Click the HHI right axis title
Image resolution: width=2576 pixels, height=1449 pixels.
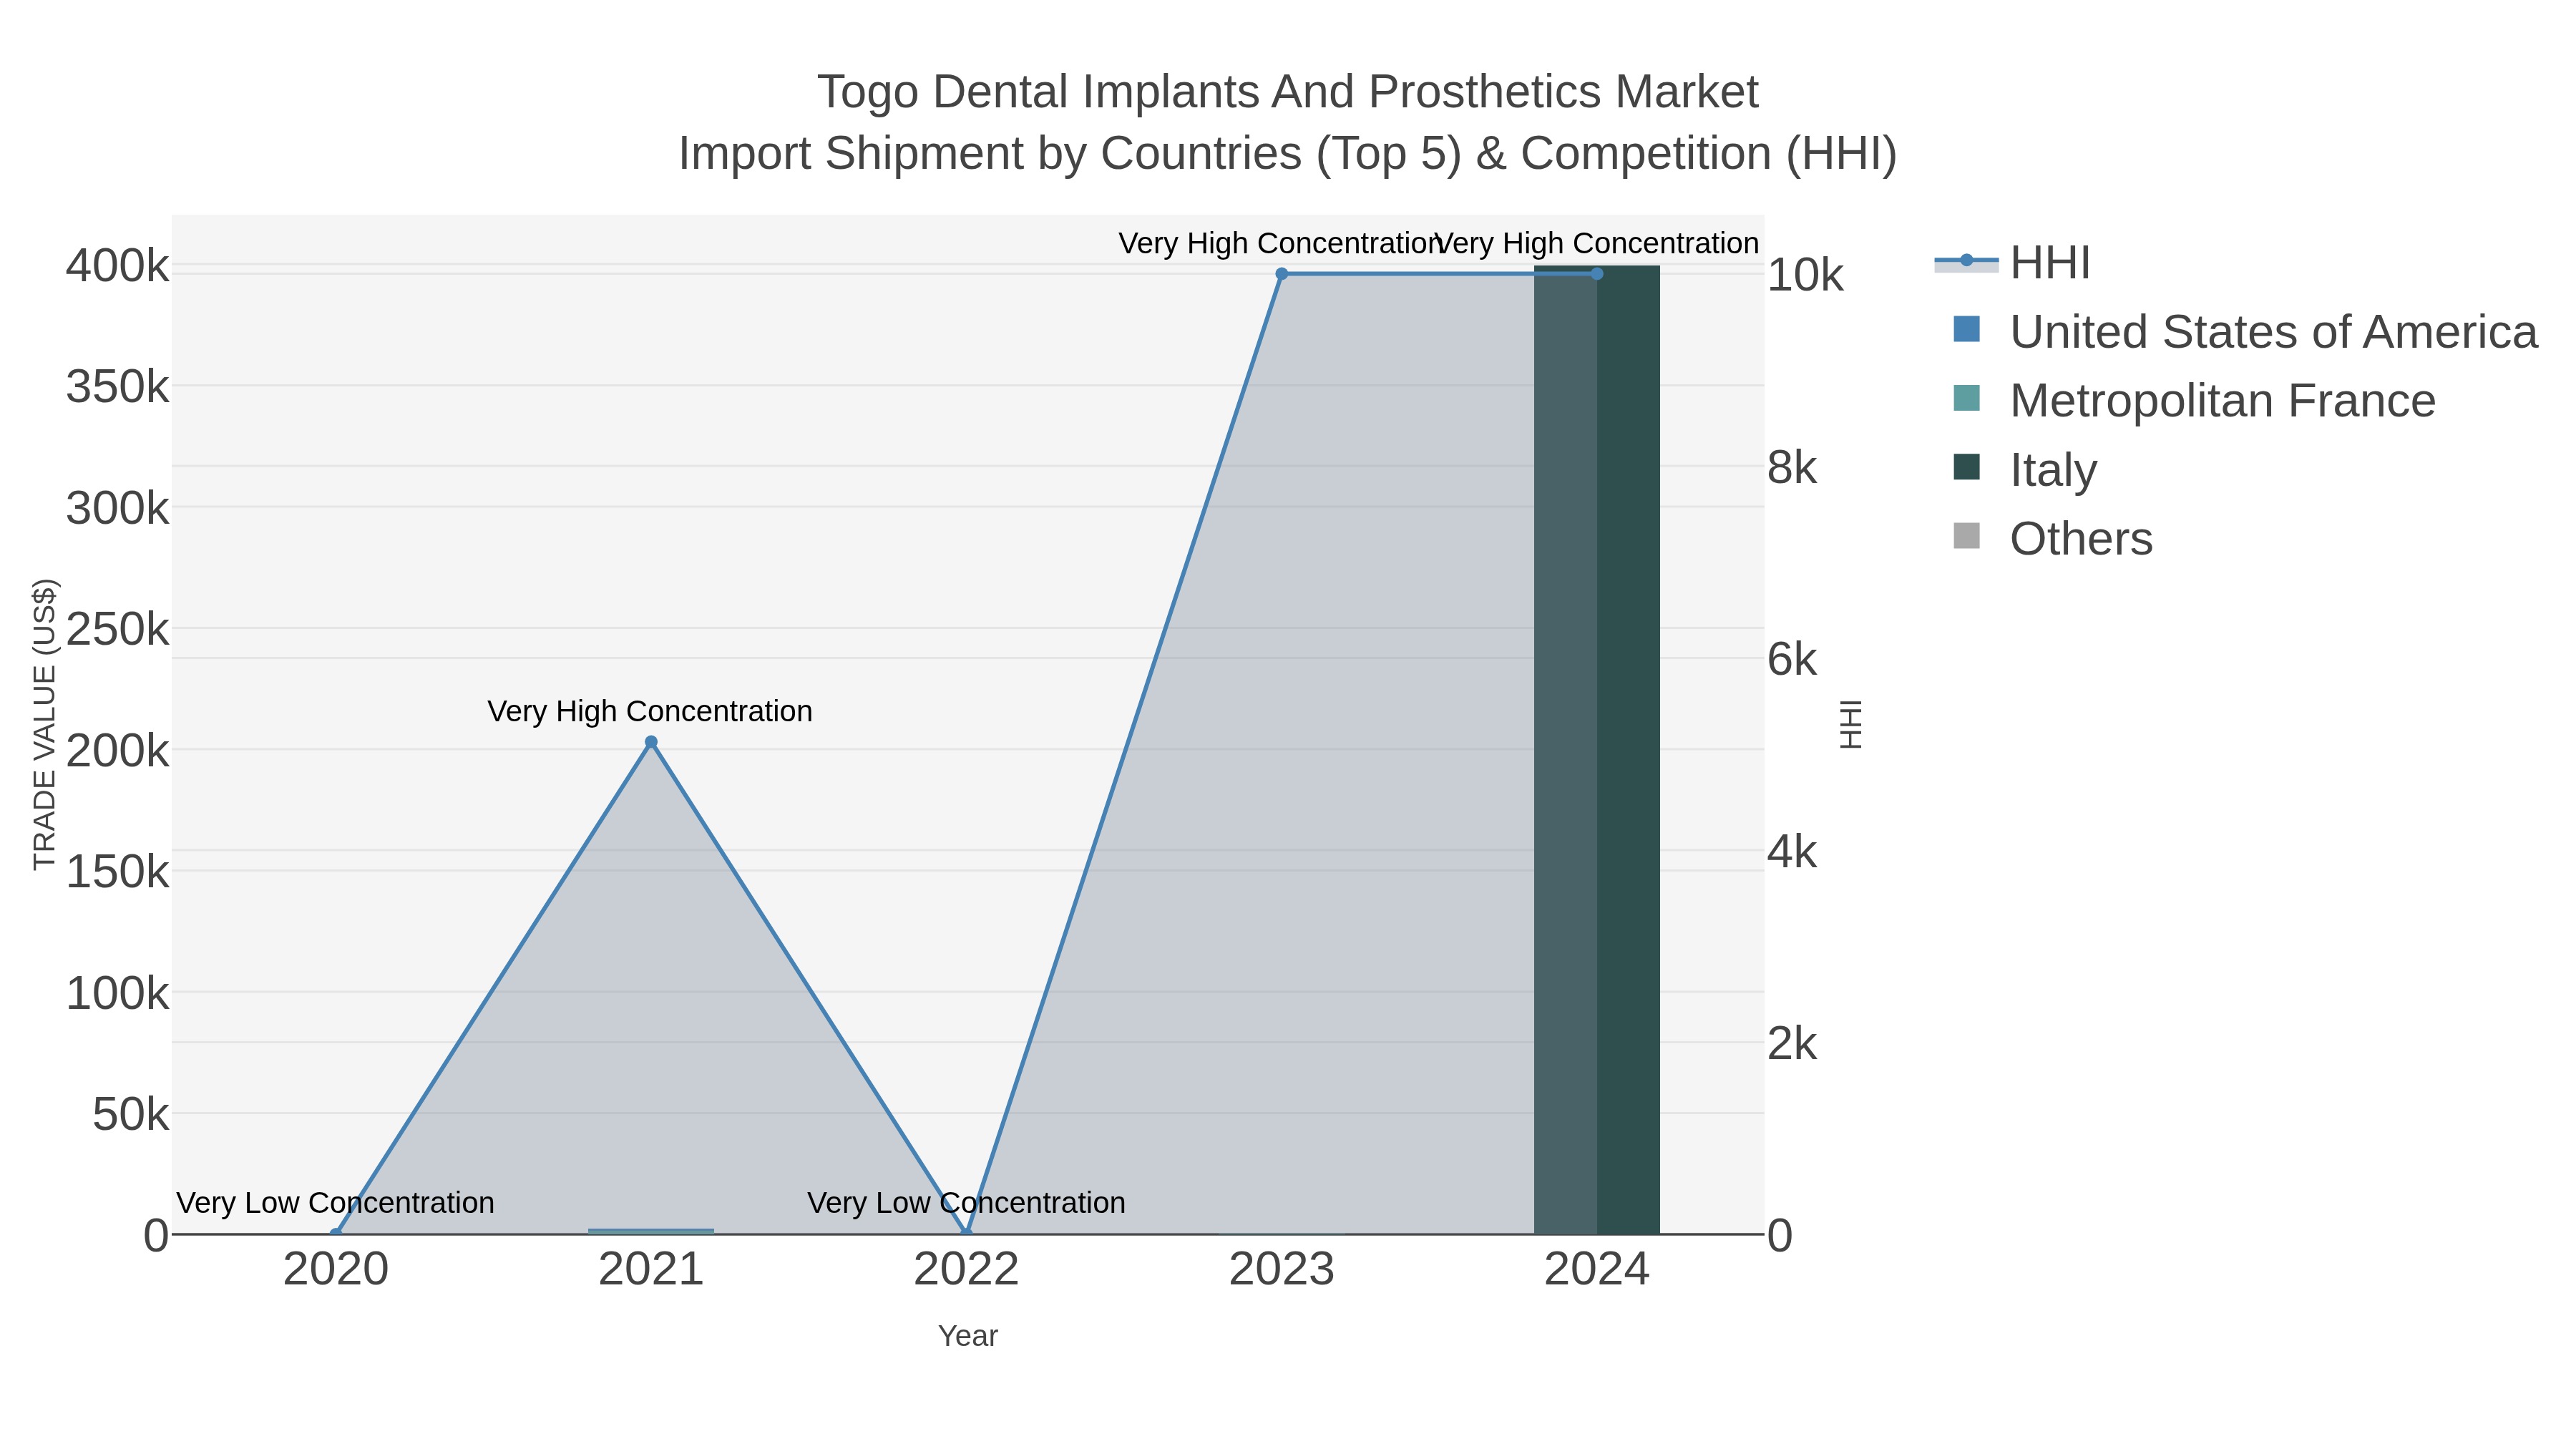[1851, 724]
